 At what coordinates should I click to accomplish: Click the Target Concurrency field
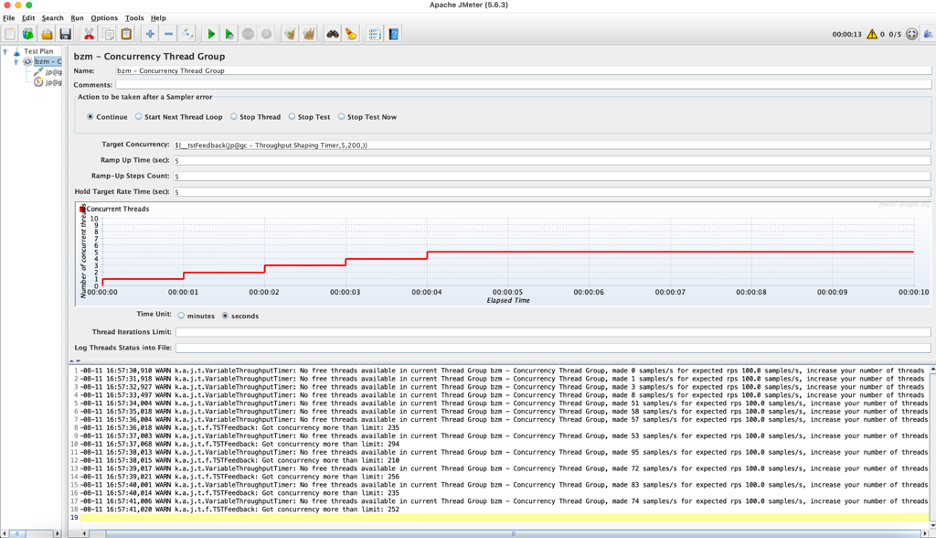point(552,145)
